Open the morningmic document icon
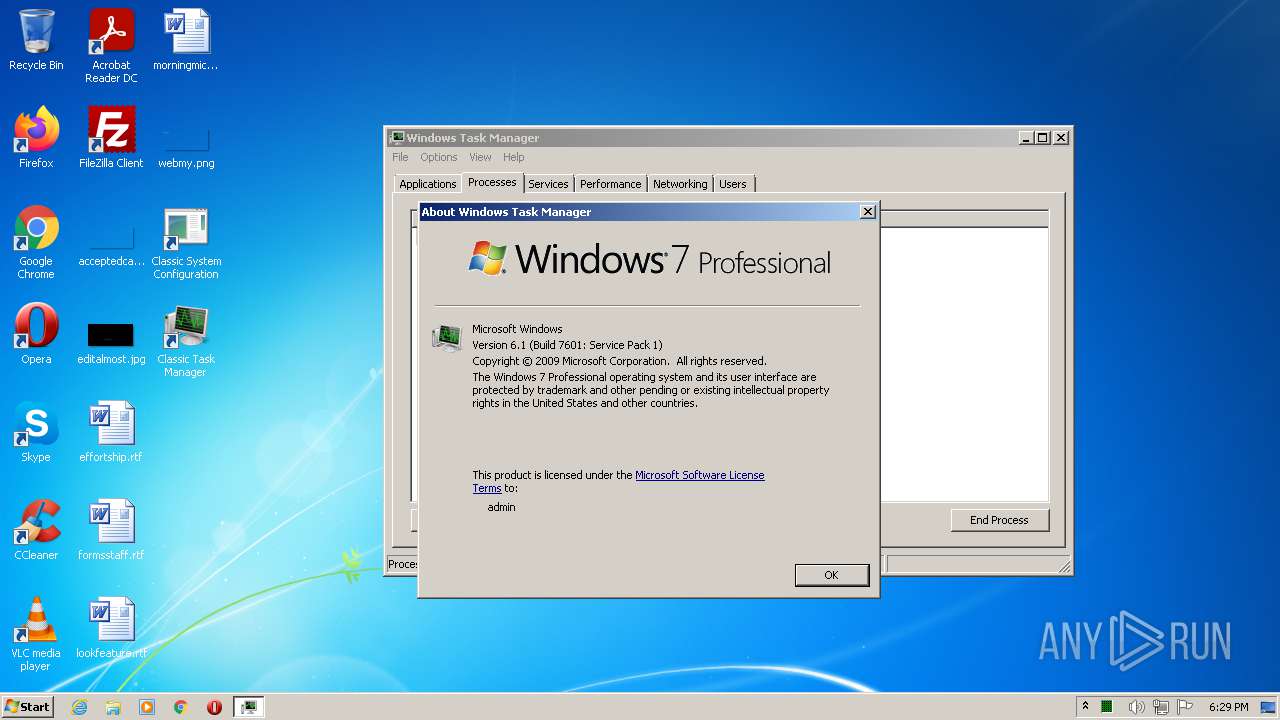1280x720 pixels. coord(186,40)
